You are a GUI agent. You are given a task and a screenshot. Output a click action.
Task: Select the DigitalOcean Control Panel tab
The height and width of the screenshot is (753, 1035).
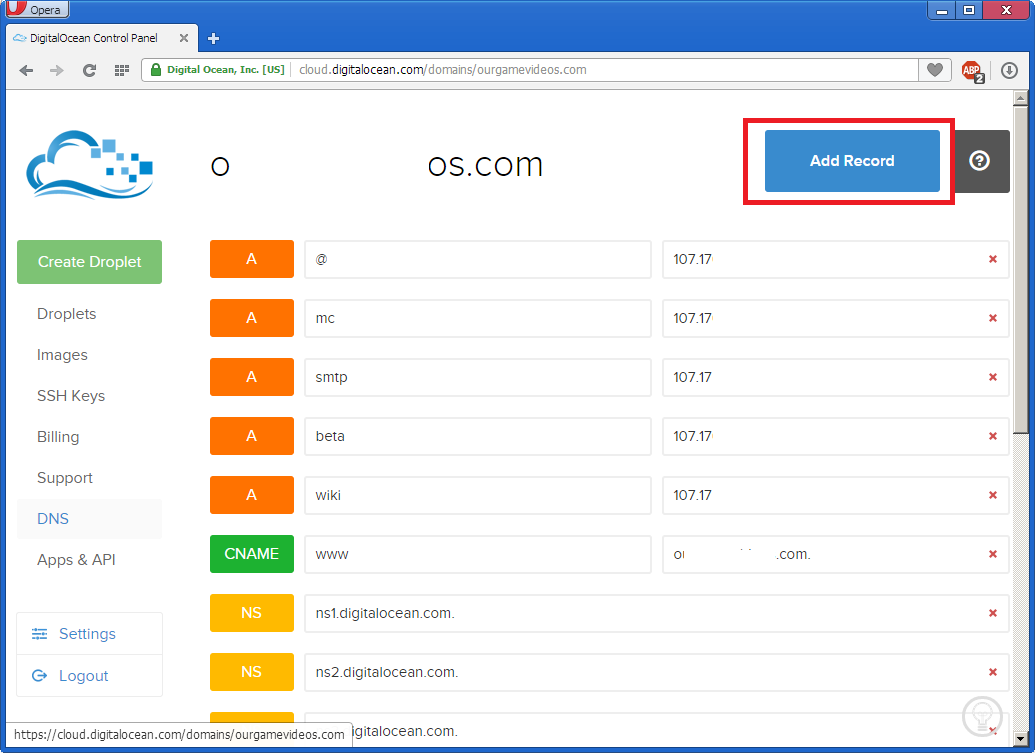[102, 38]
